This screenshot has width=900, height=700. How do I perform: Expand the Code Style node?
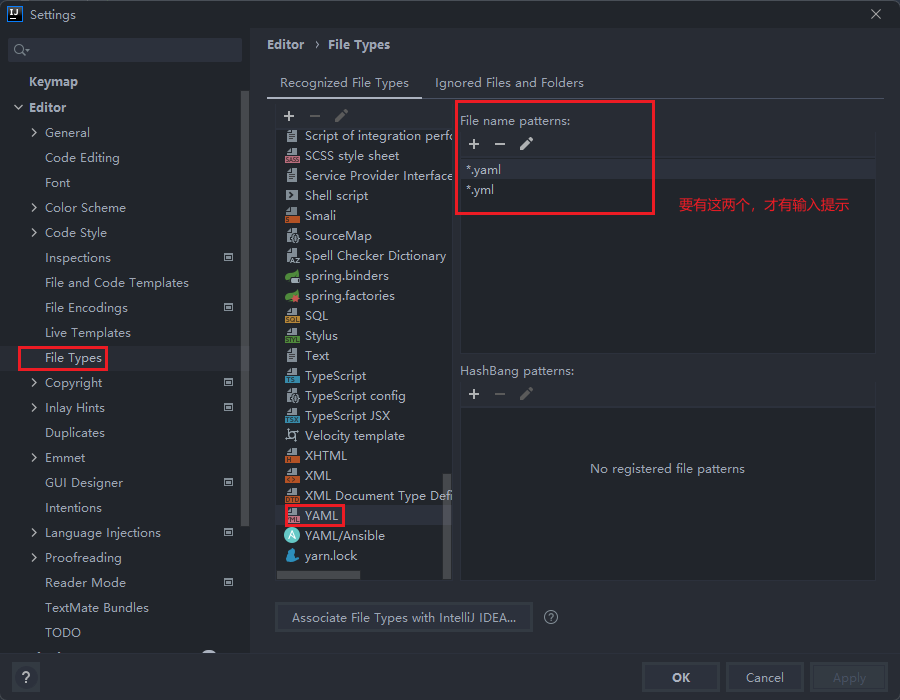[x=34, y=232]
